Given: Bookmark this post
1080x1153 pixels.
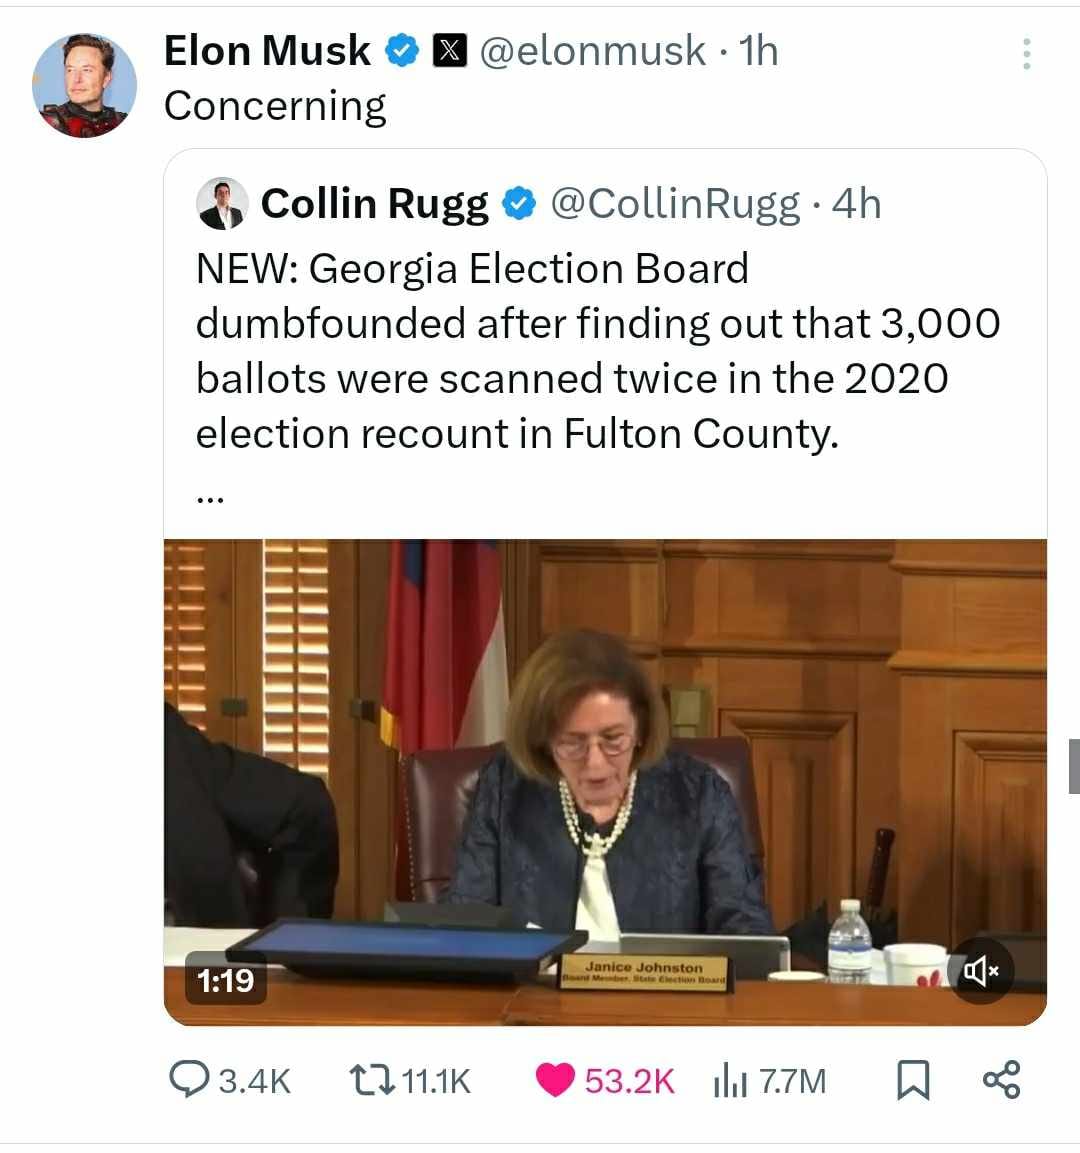Looking at the screenshot, I should click(x=911, y=1080).
